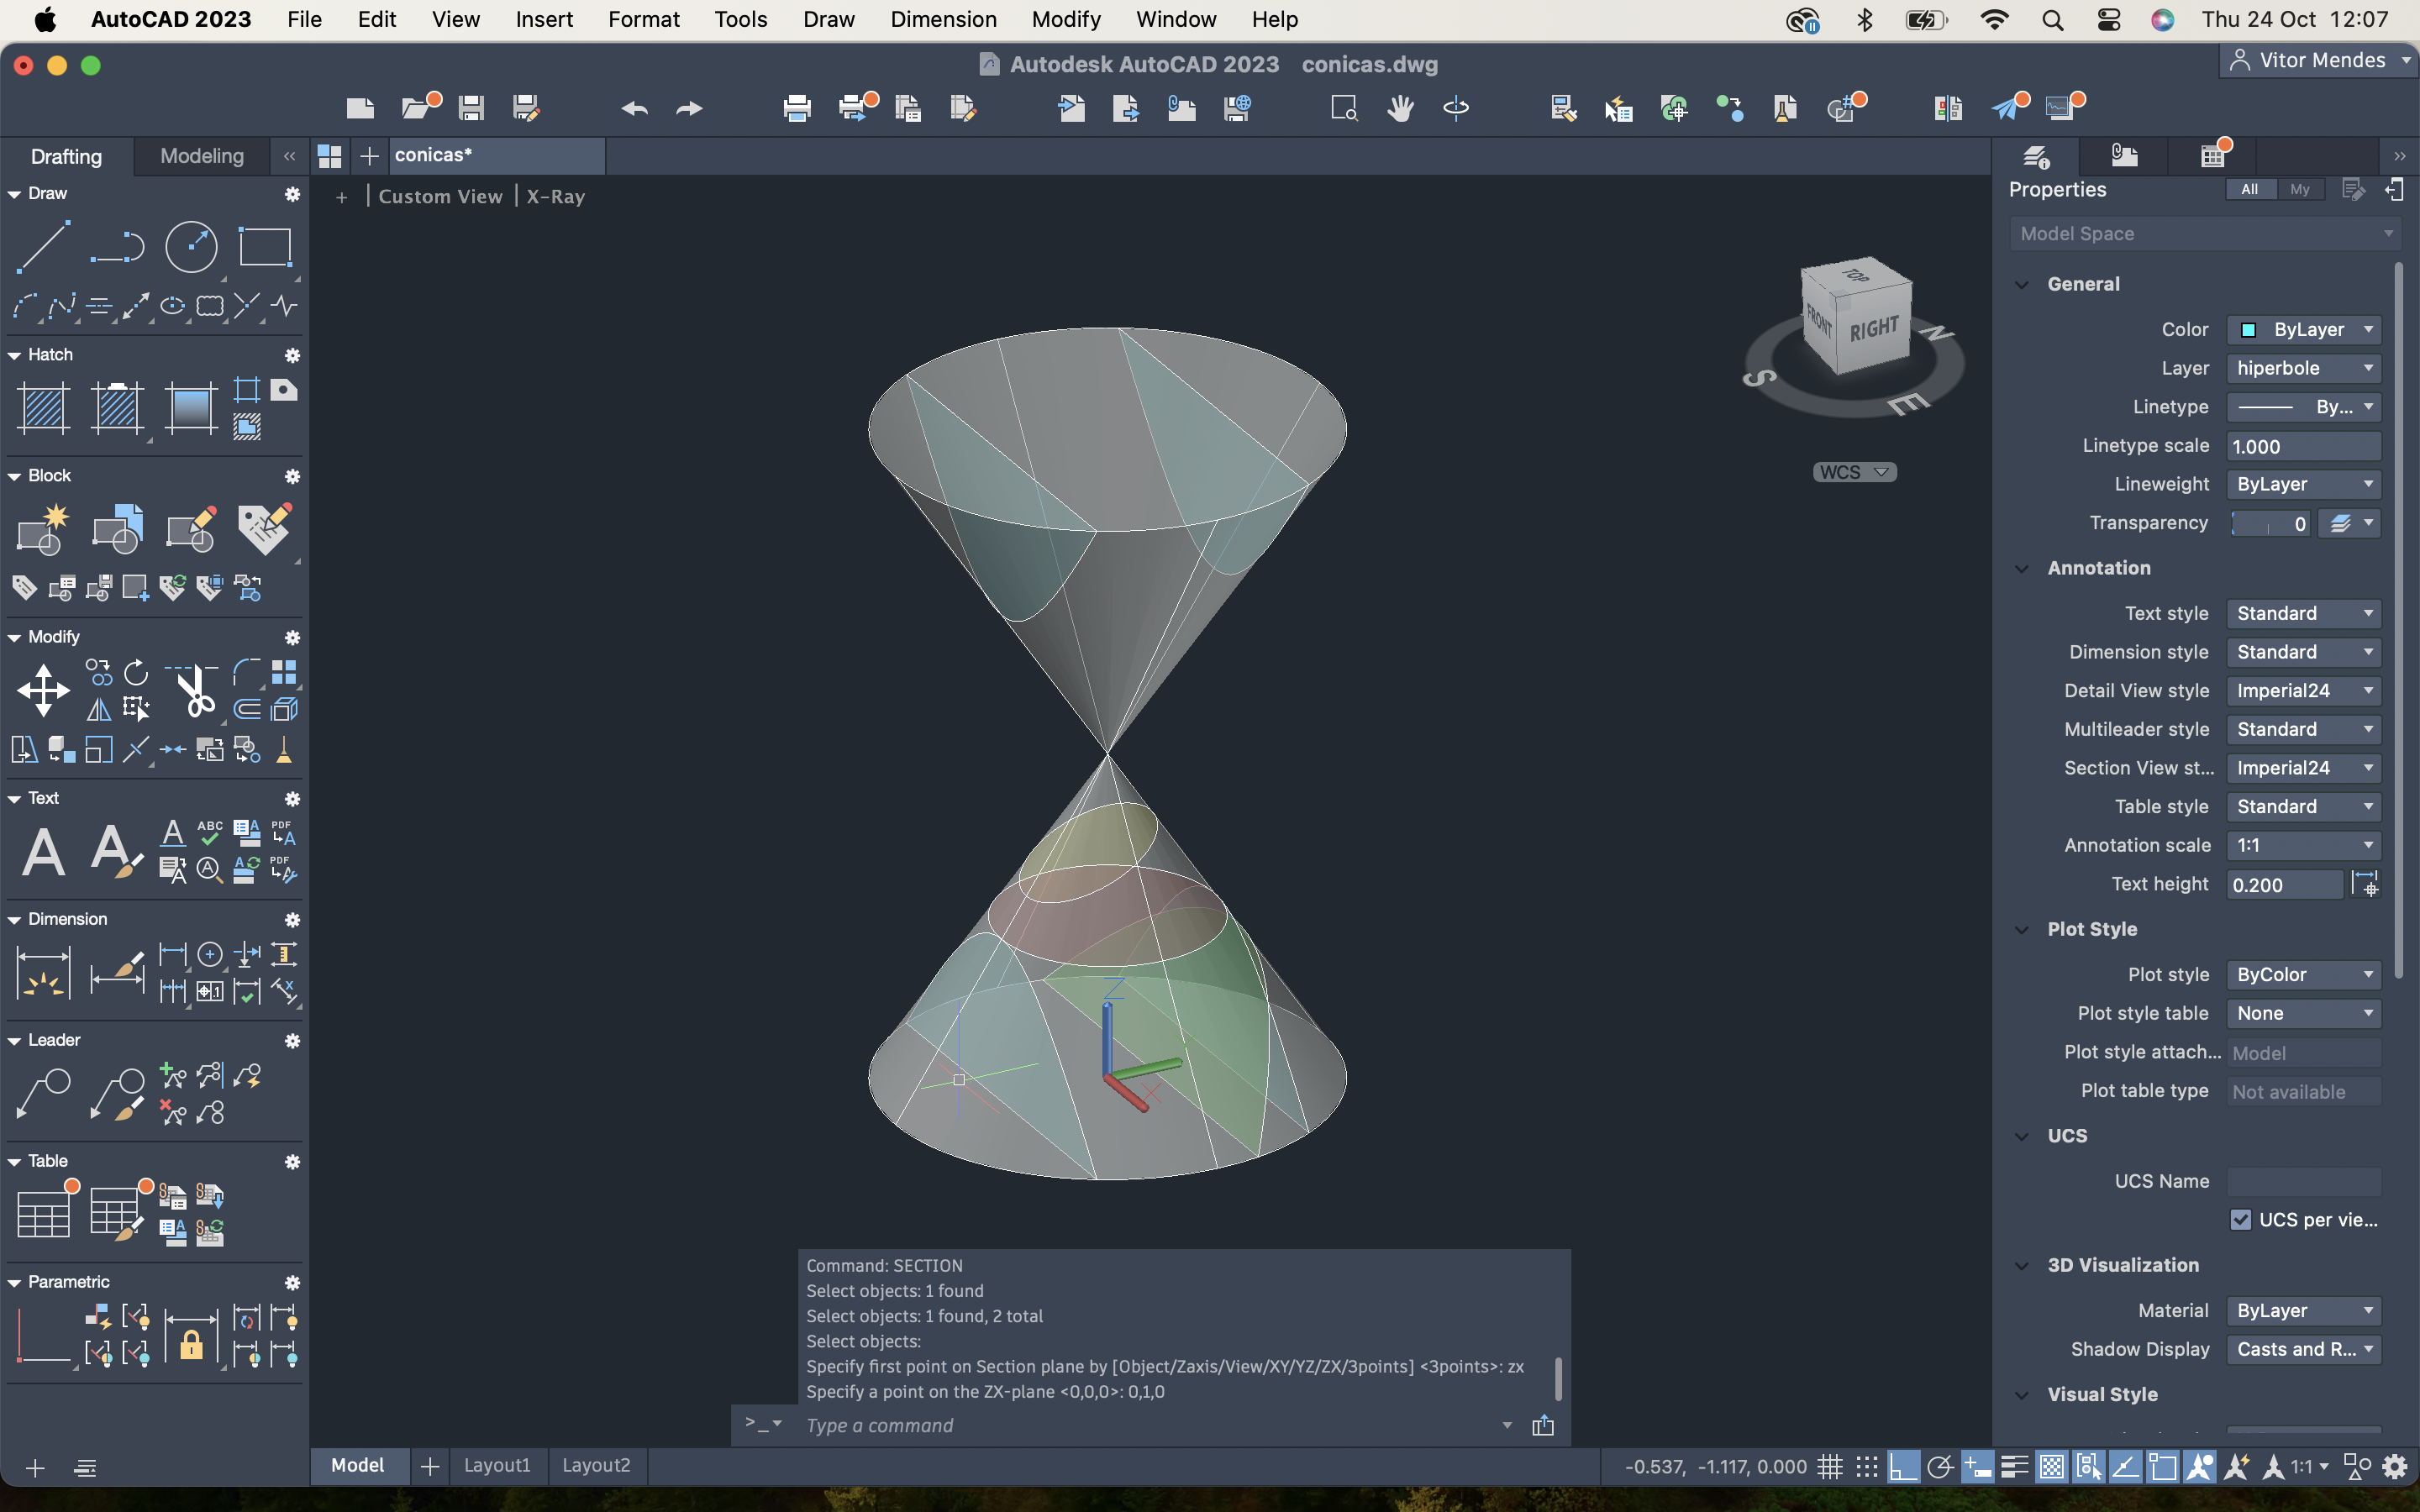Switch to the Layout2 tab
The width and height of the screenshot is (2420, 1512).
coord(596,1465)
